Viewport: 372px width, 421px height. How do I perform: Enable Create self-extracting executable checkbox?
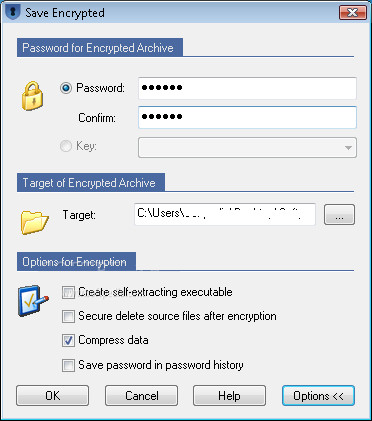(68, 293)
